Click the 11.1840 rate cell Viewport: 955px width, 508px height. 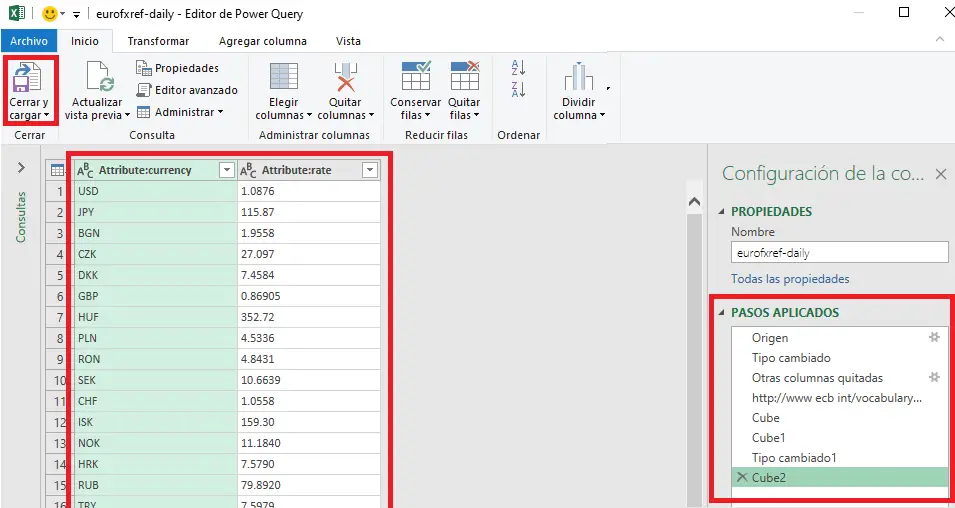(309, 443)
